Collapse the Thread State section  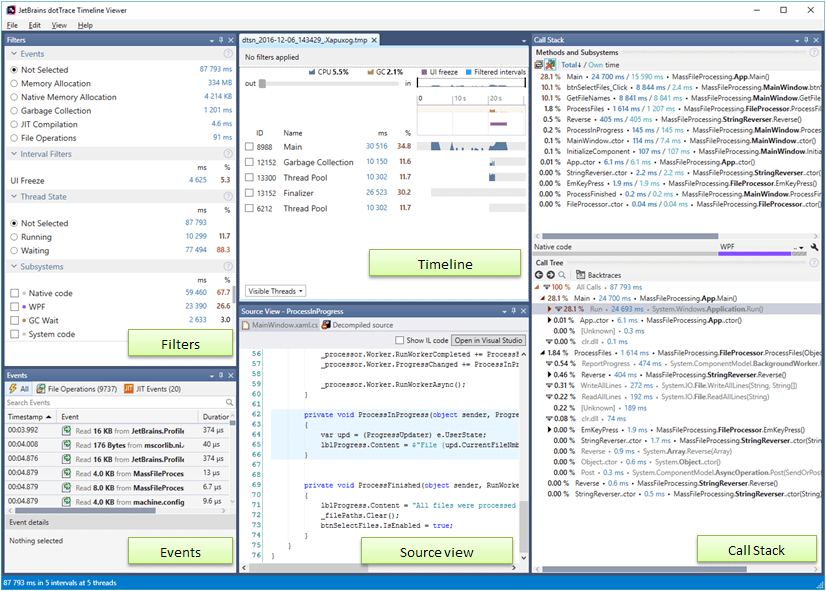pos(14,197)
